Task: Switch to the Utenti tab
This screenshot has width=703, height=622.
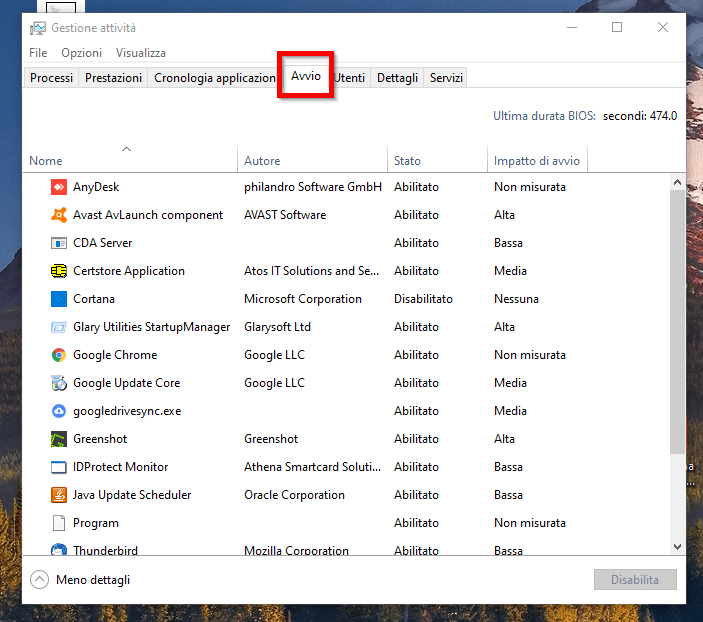Action: [351, 78]
